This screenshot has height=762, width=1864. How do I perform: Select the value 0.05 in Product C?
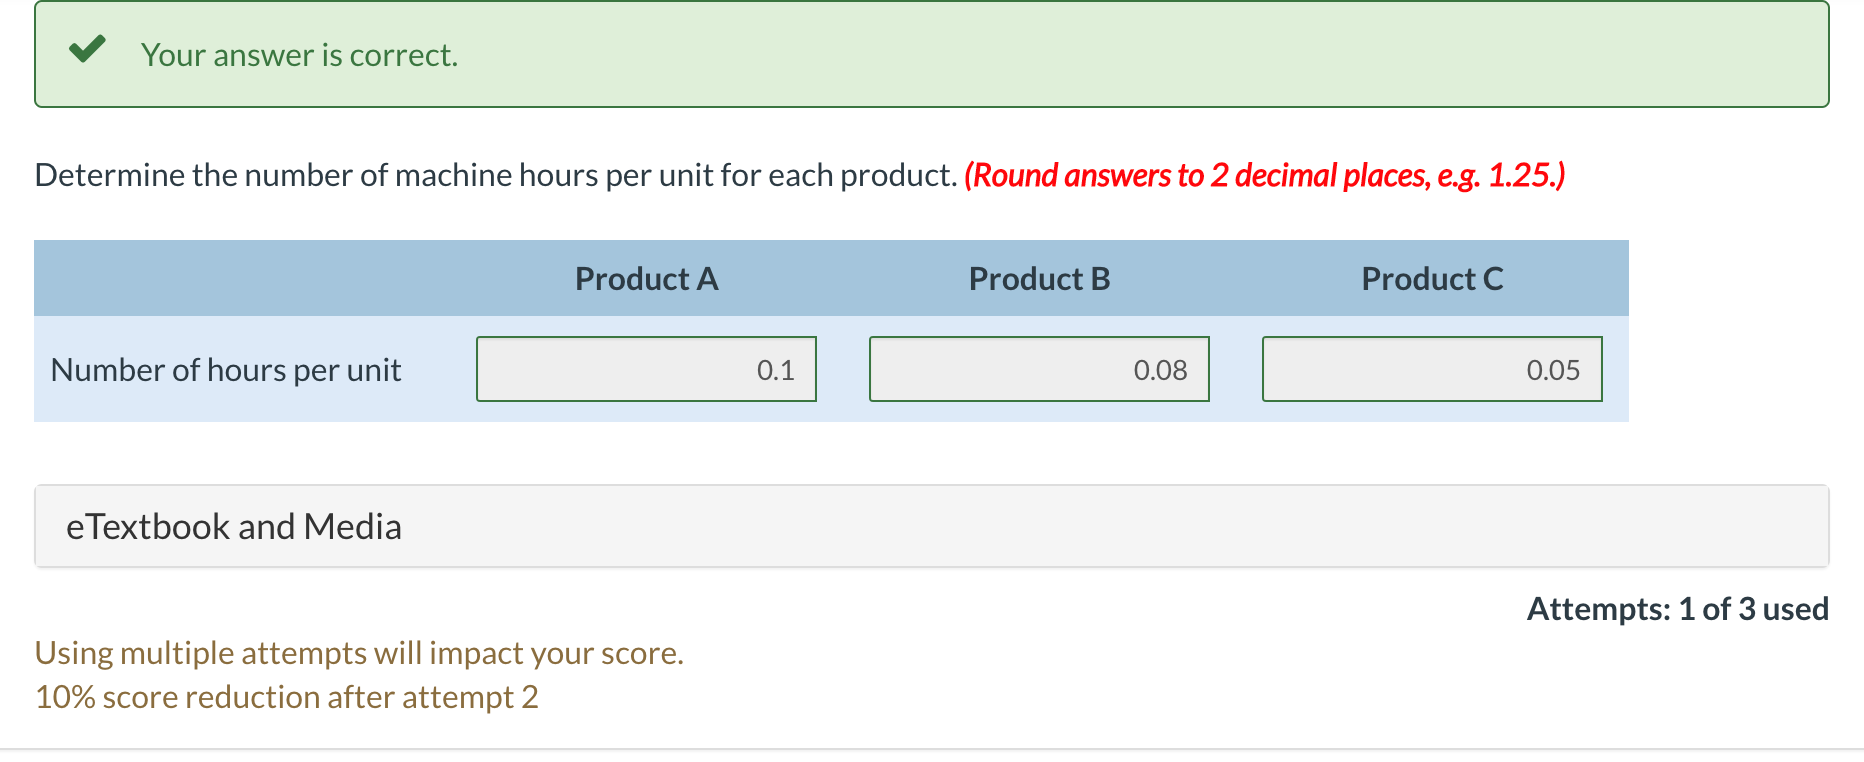point(1553,369)
